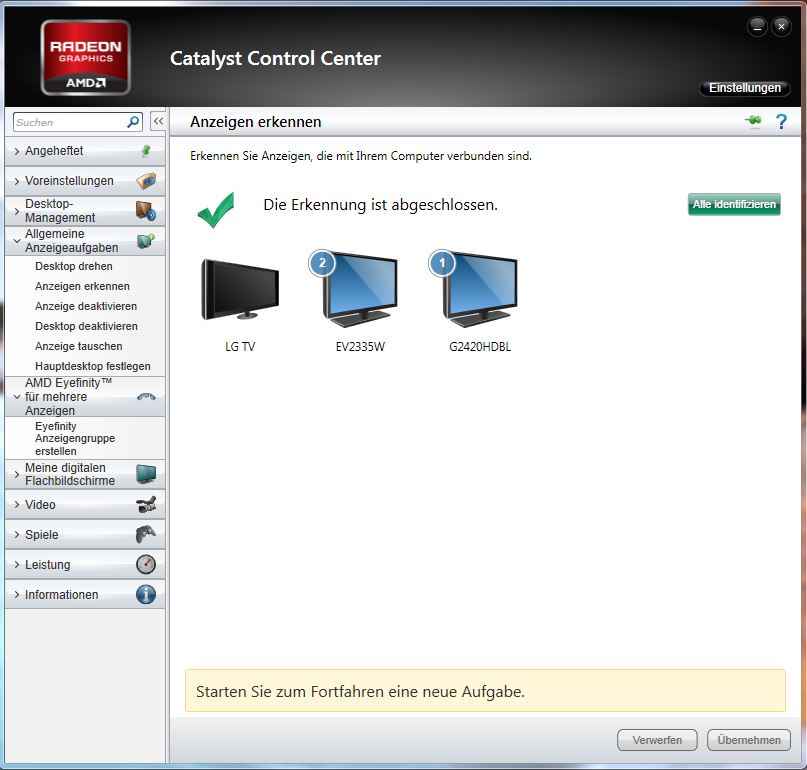Collapse AMD Eyefinity für mehrere Anzeigen
This screenshot has height=770, width=807.
[17, 397]
